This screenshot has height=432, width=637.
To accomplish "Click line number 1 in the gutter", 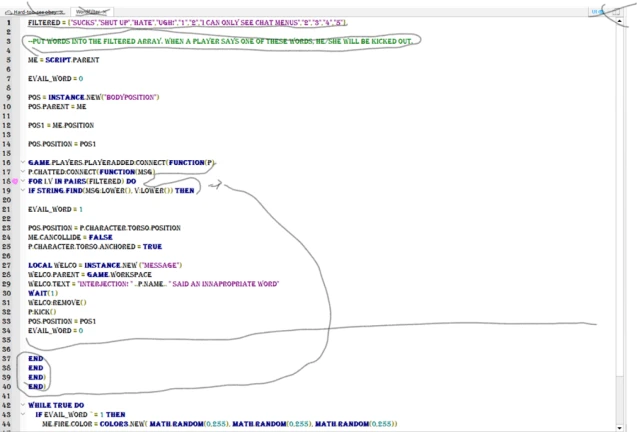I will tap(8, 21).
